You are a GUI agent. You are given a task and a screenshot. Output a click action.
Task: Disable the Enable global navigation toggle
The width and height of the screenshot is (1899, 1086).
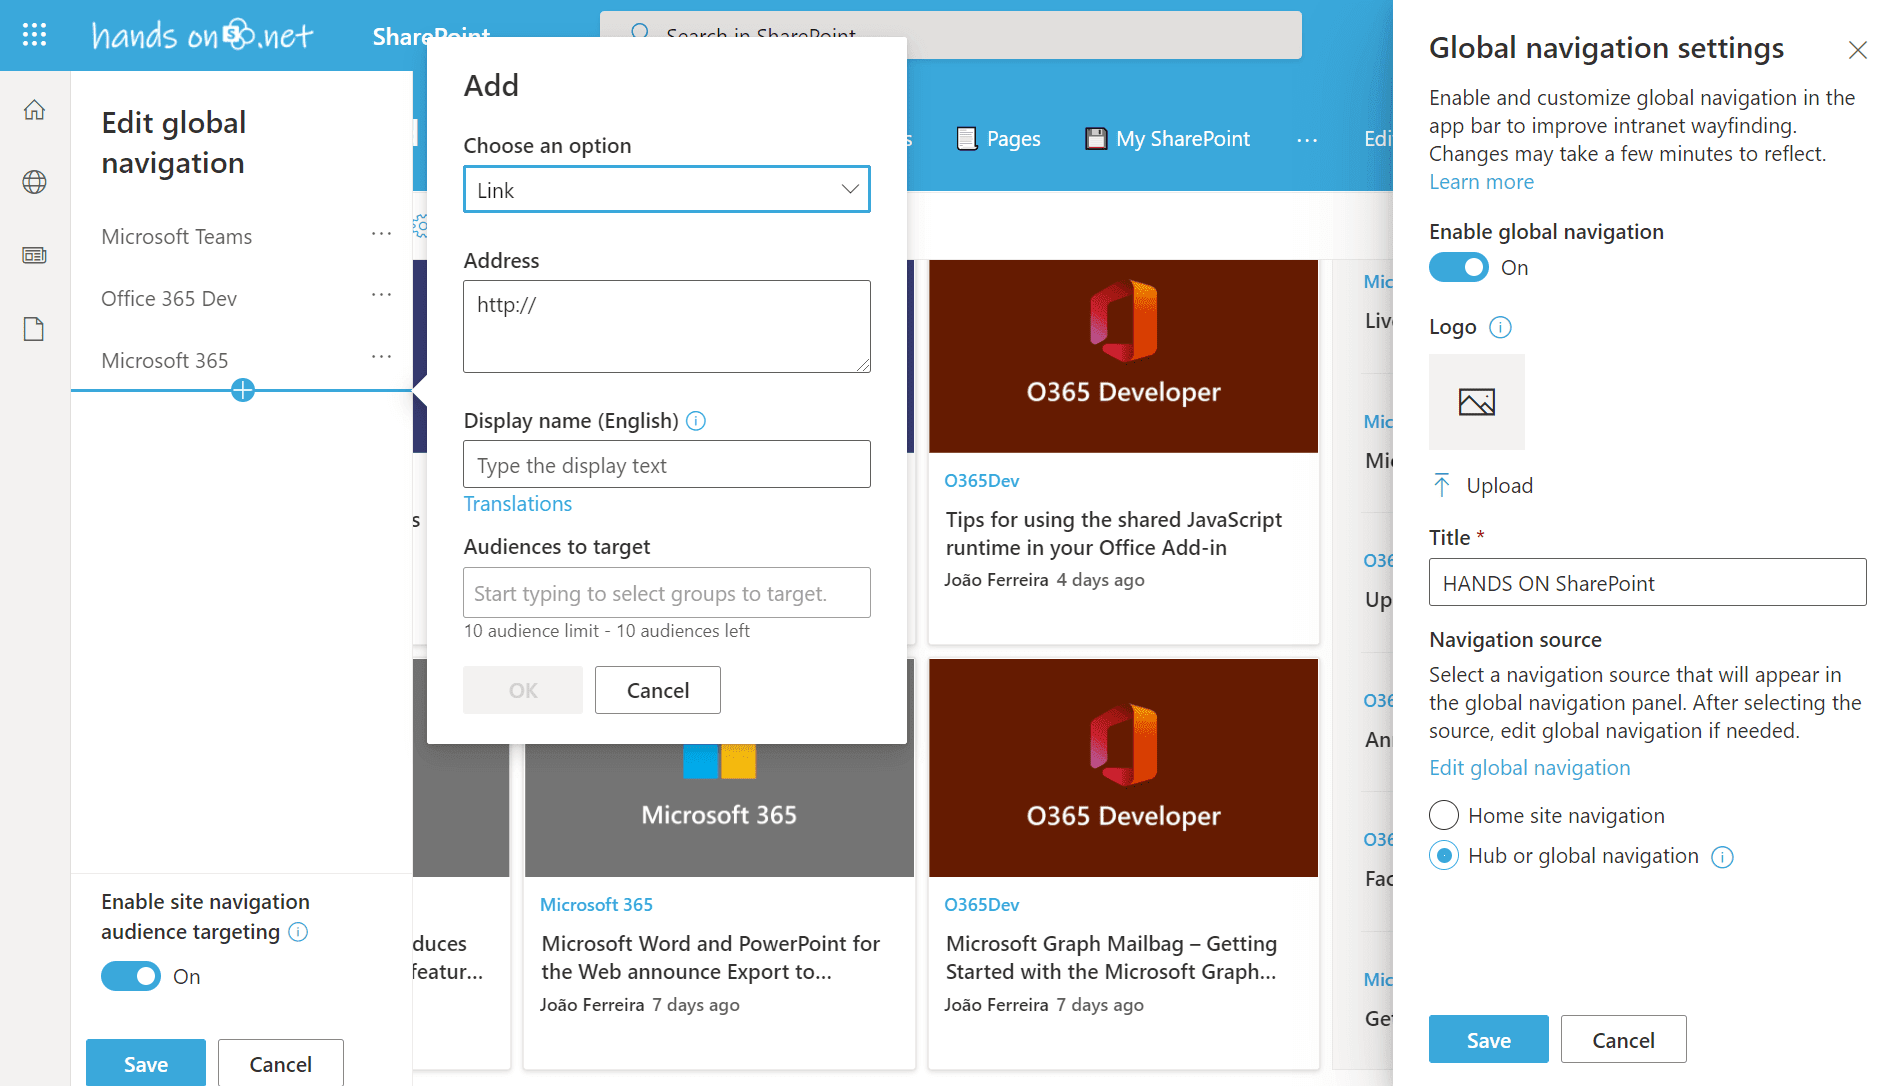(x=1459, y=268)
